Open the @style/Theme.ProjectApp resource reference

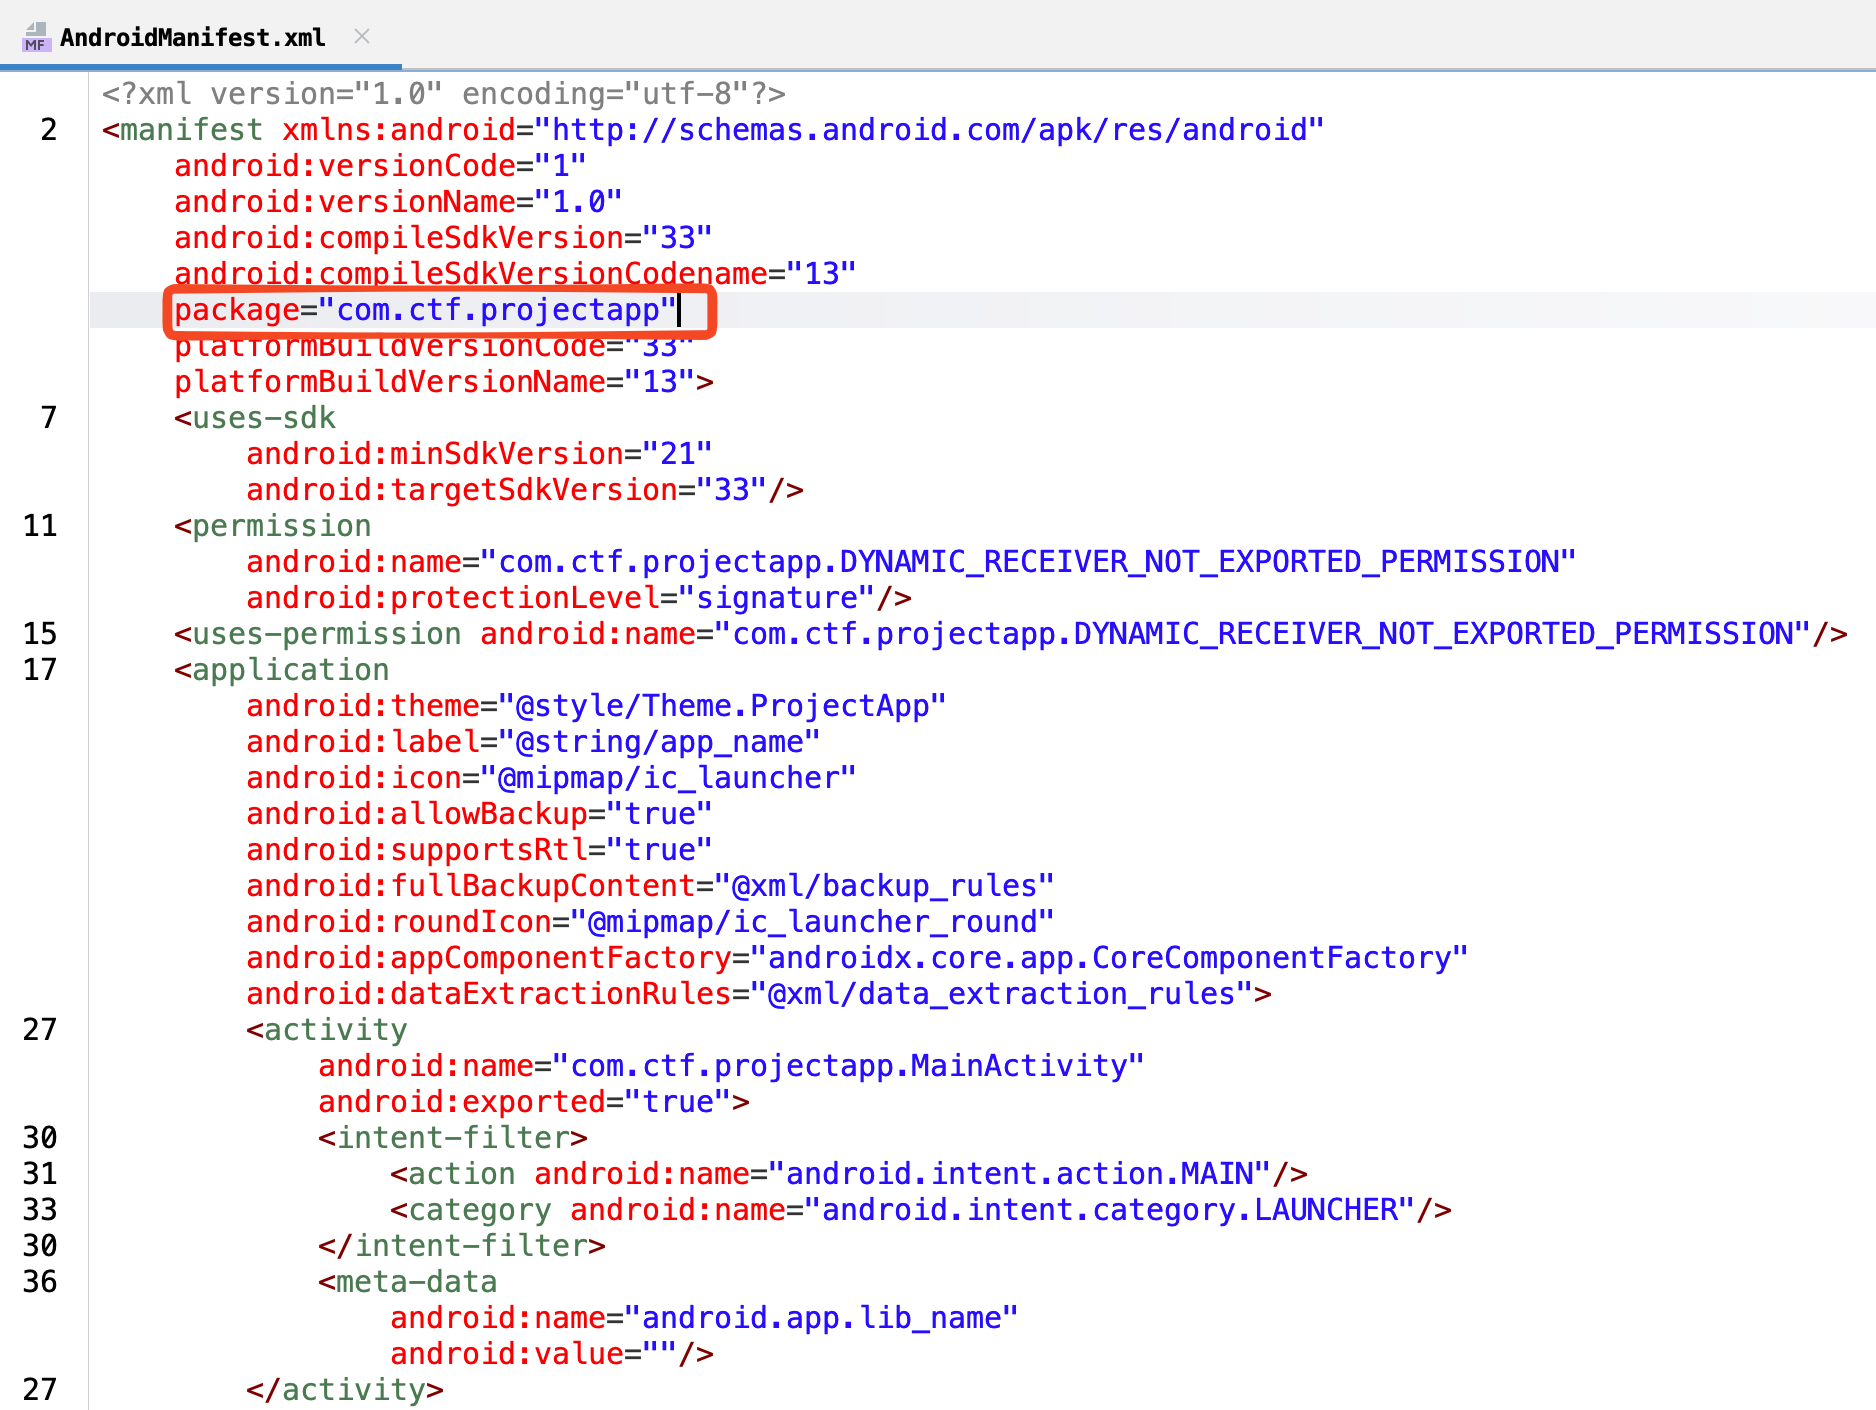730,706
